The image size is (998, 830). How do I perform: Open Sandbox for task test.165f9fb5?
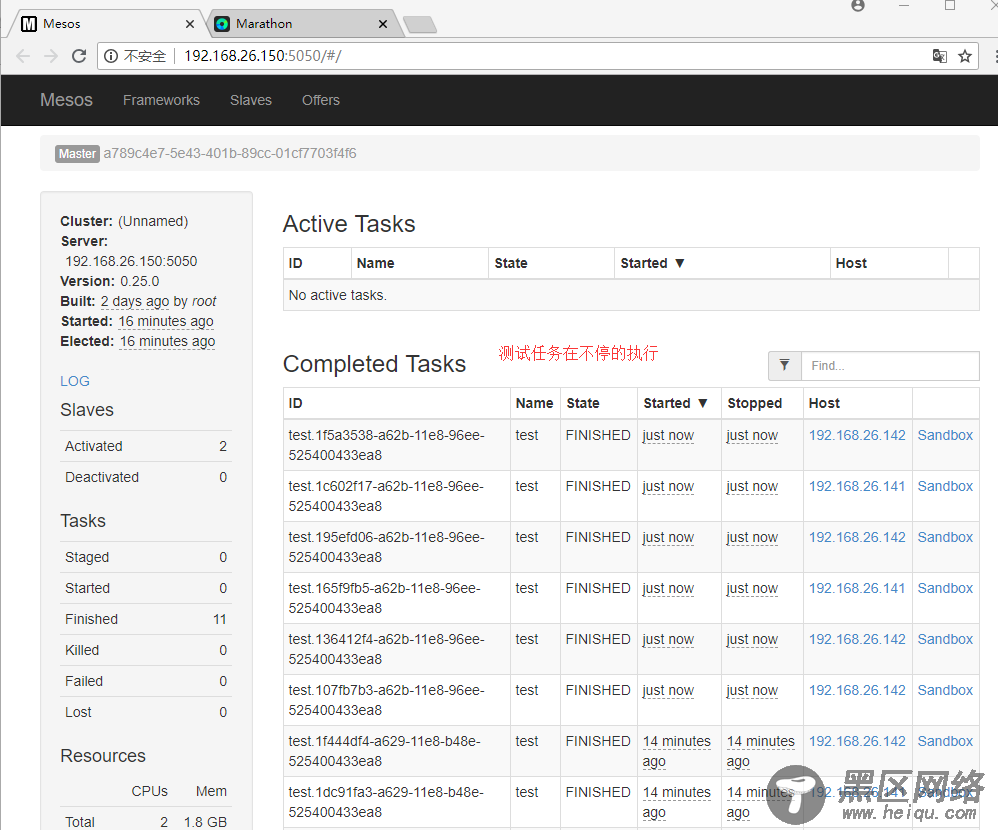pyautogui.click(x=945, y=588)
